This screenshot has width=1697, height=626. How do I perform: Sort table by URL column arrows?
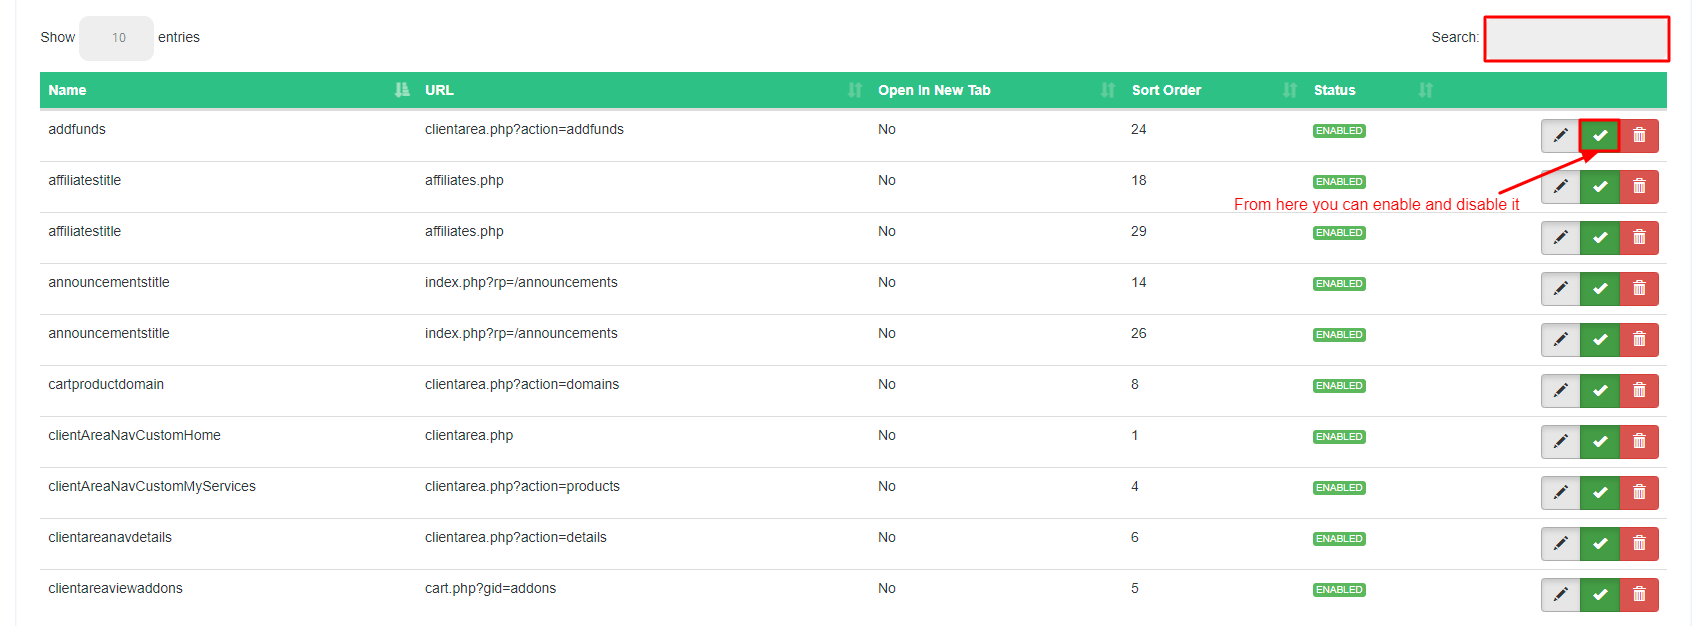coord(854,90)
